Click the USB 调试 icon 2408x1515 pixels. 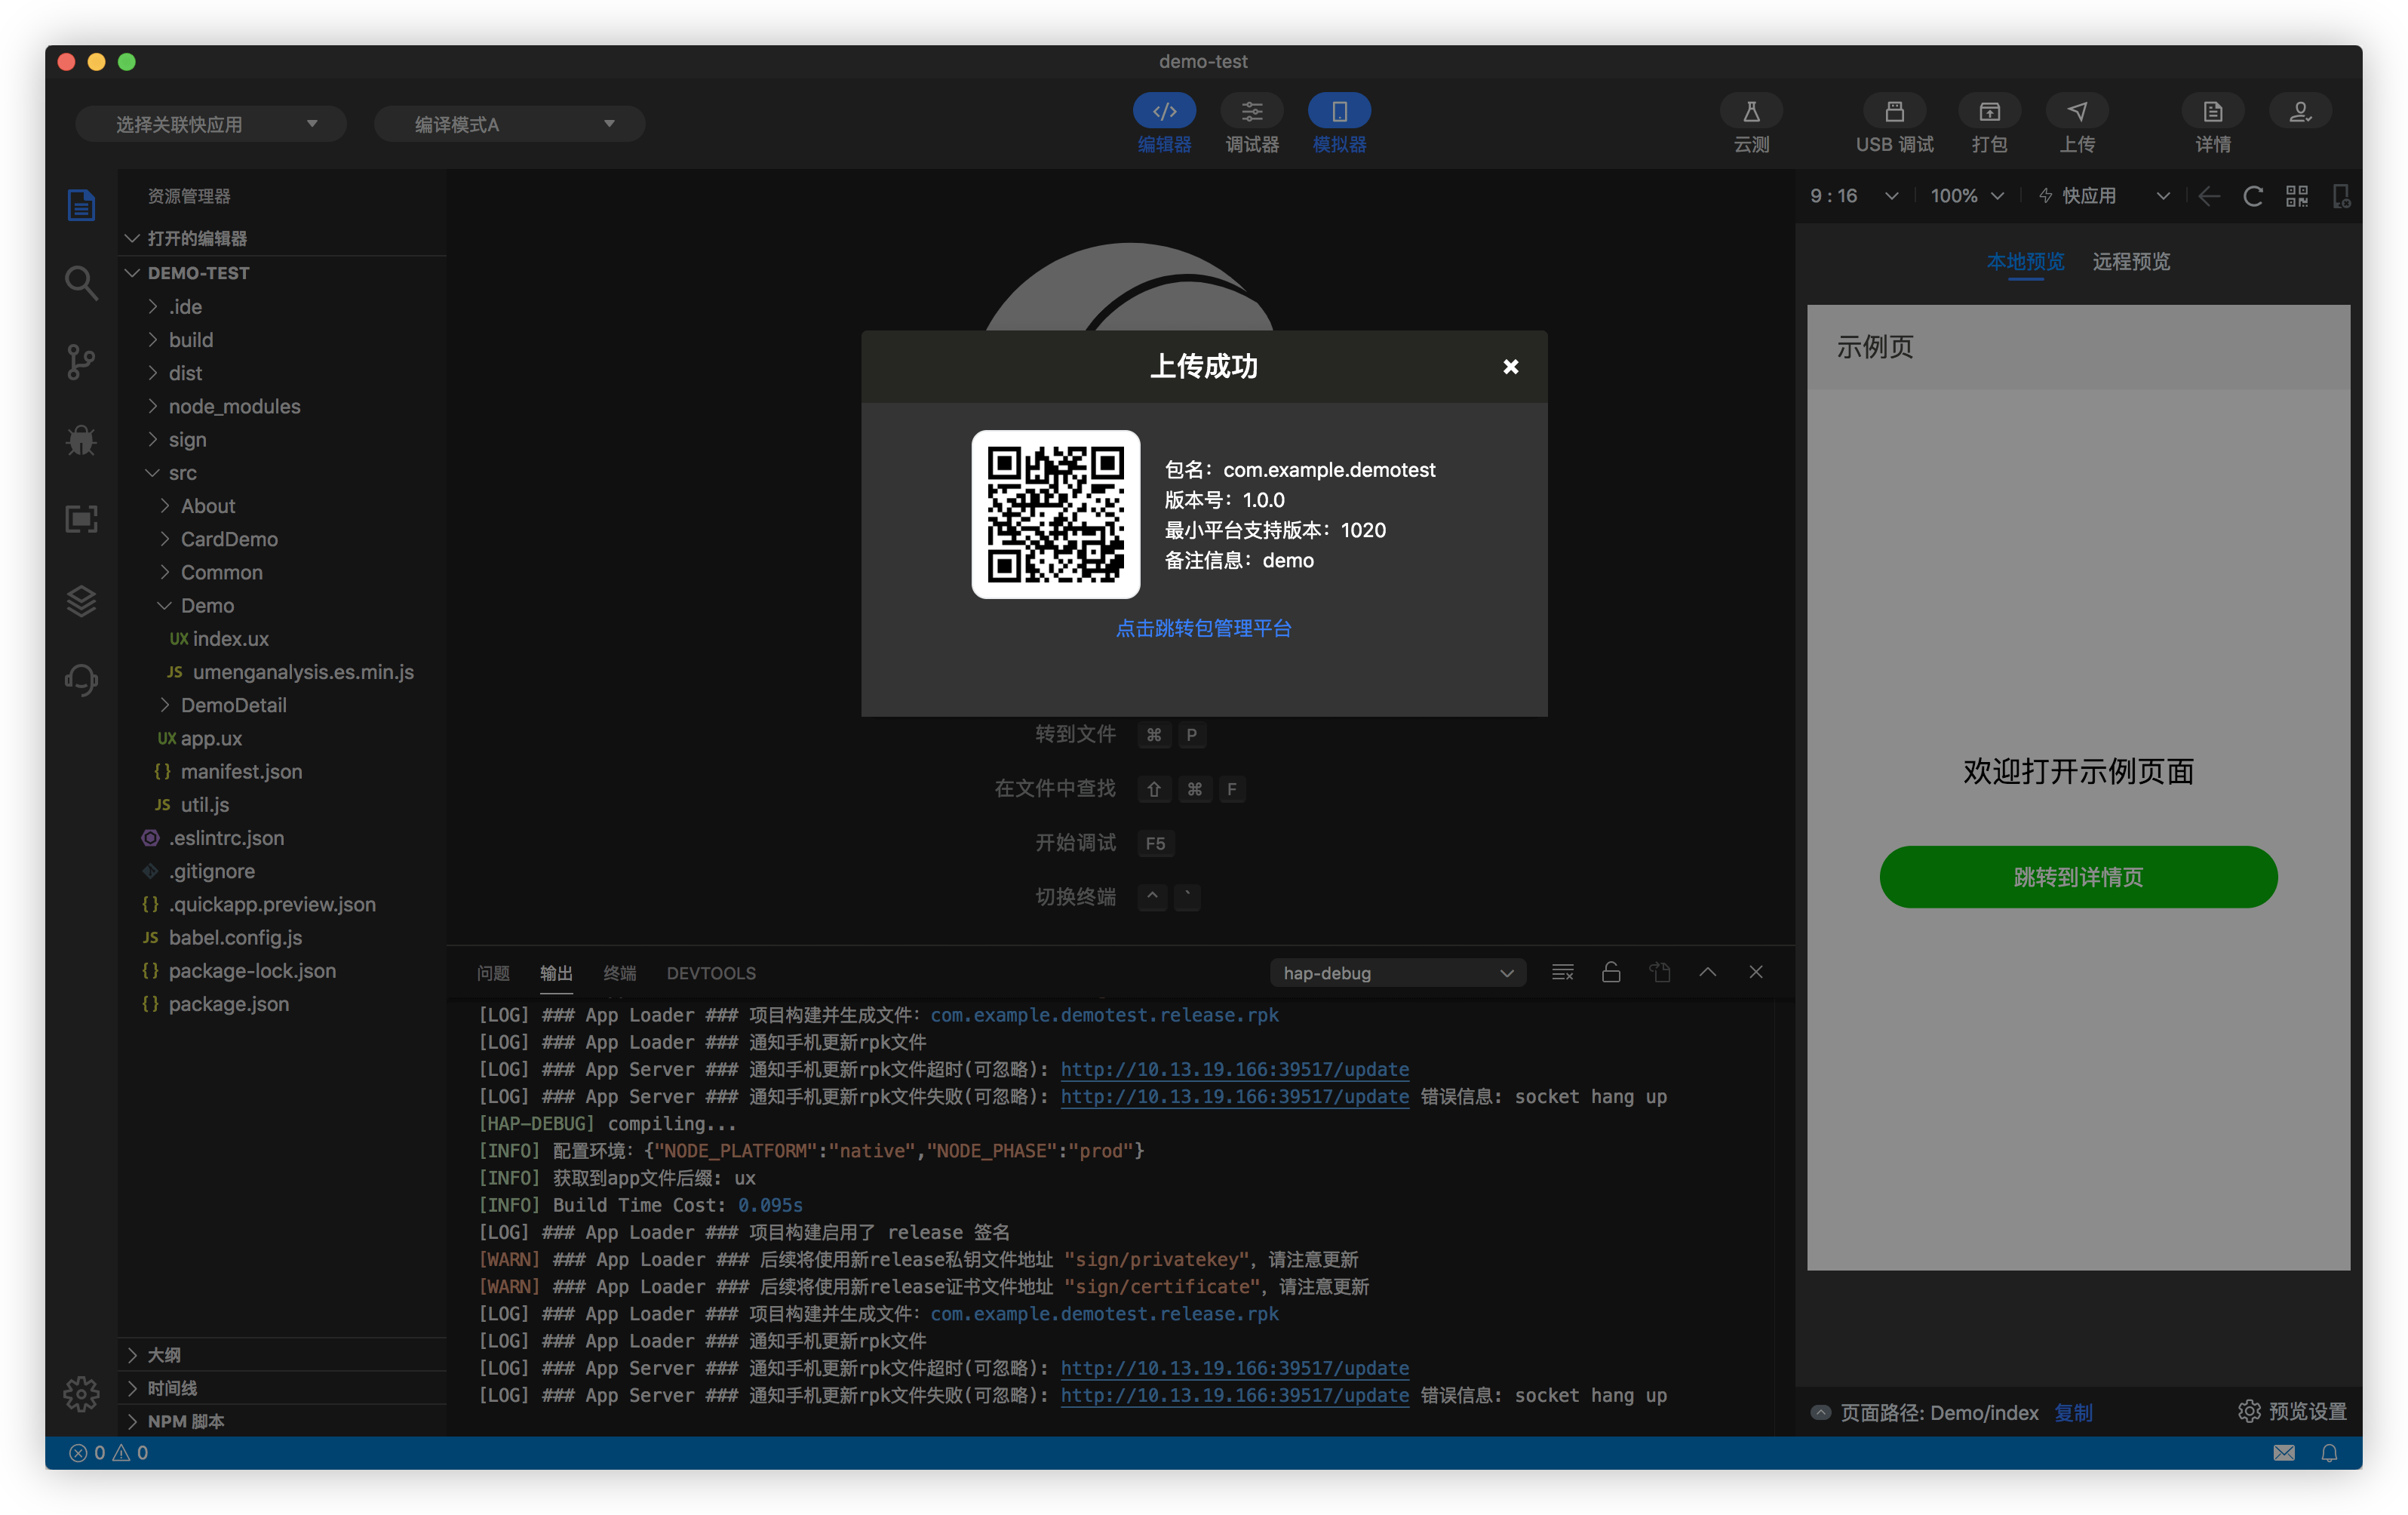pos(1893,112)
